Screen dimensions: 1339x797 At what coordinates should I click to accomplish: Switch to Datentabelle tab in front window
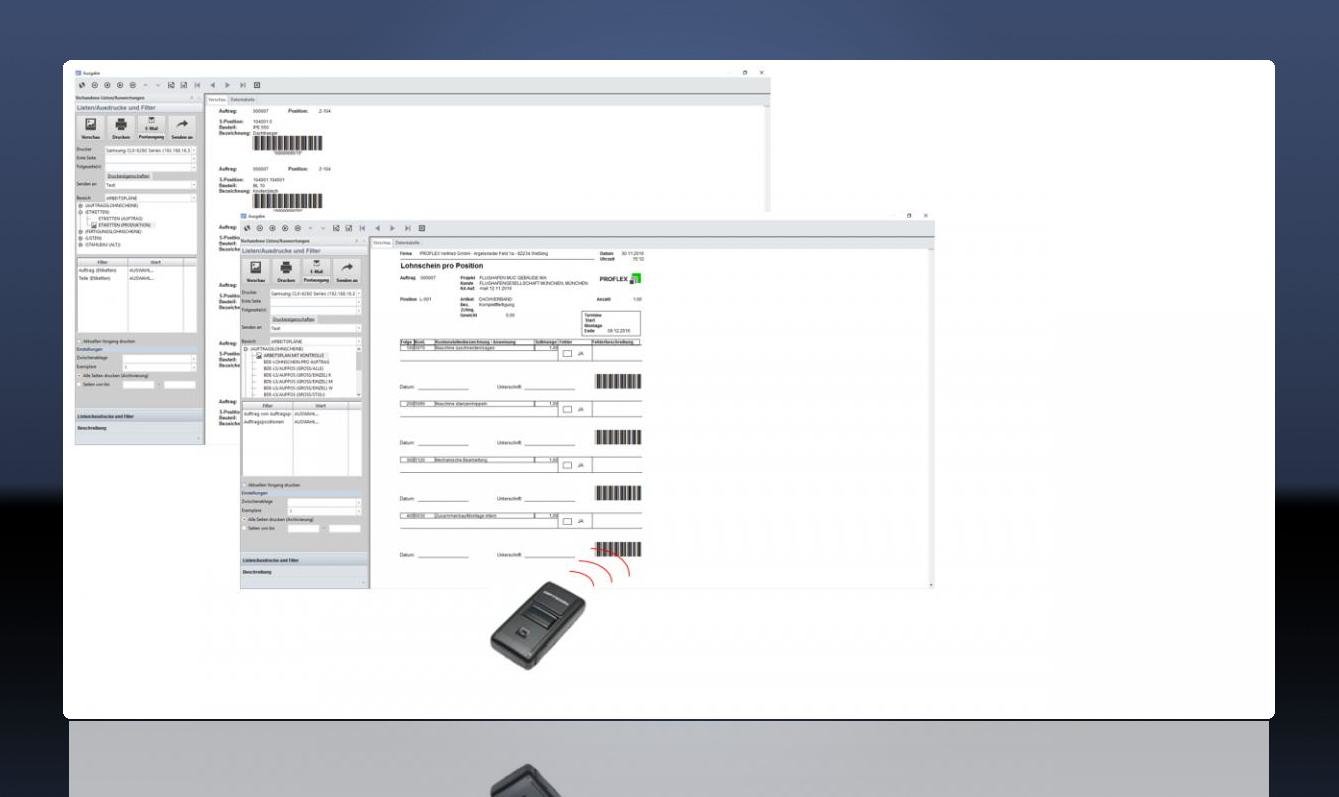[x=408, y=243]
